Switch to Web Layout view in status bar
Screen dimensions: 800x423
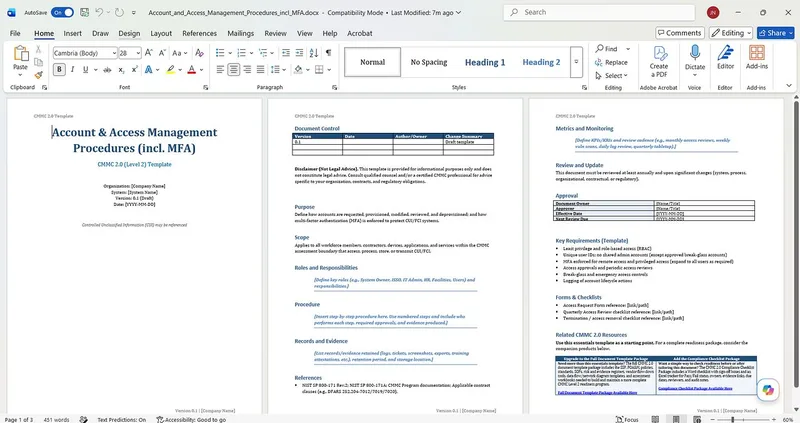(x=696, y=419)
